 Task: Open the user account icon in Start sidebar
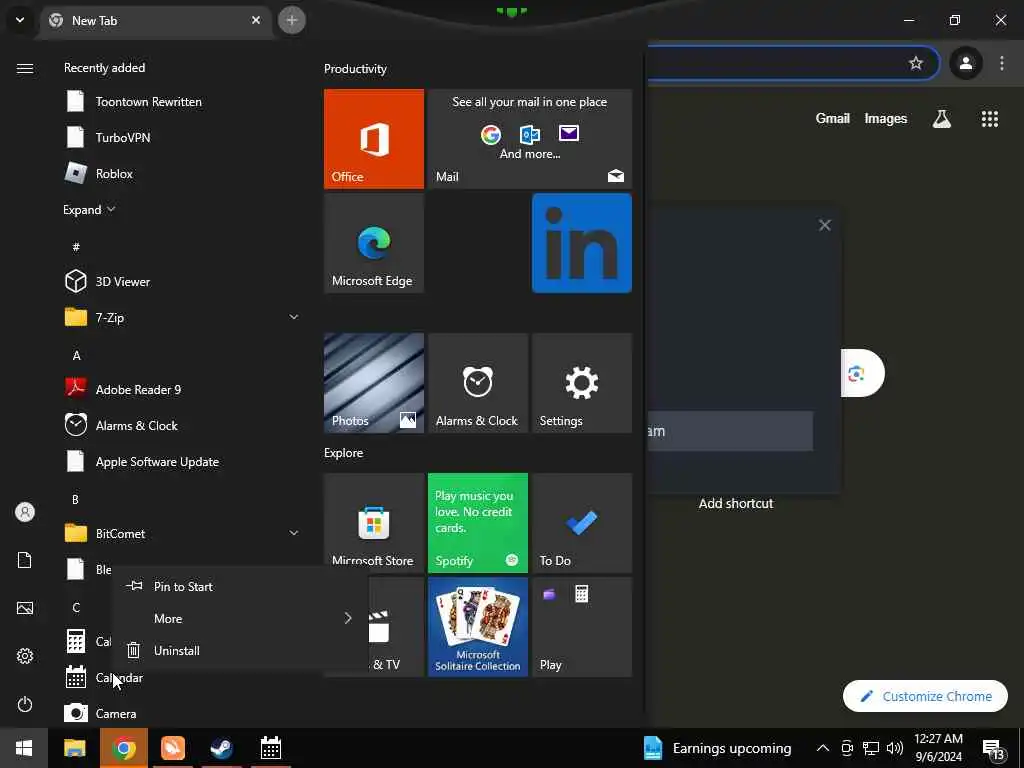pos(25,512)
